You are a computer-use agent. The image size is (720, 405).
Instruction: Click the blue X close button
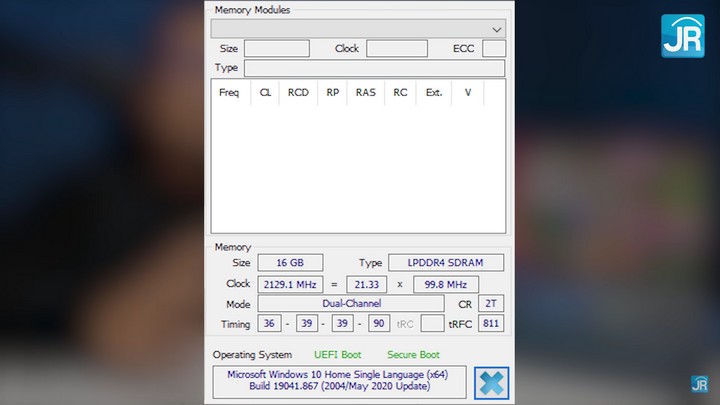pyautogui.click(x=491, y=382)
